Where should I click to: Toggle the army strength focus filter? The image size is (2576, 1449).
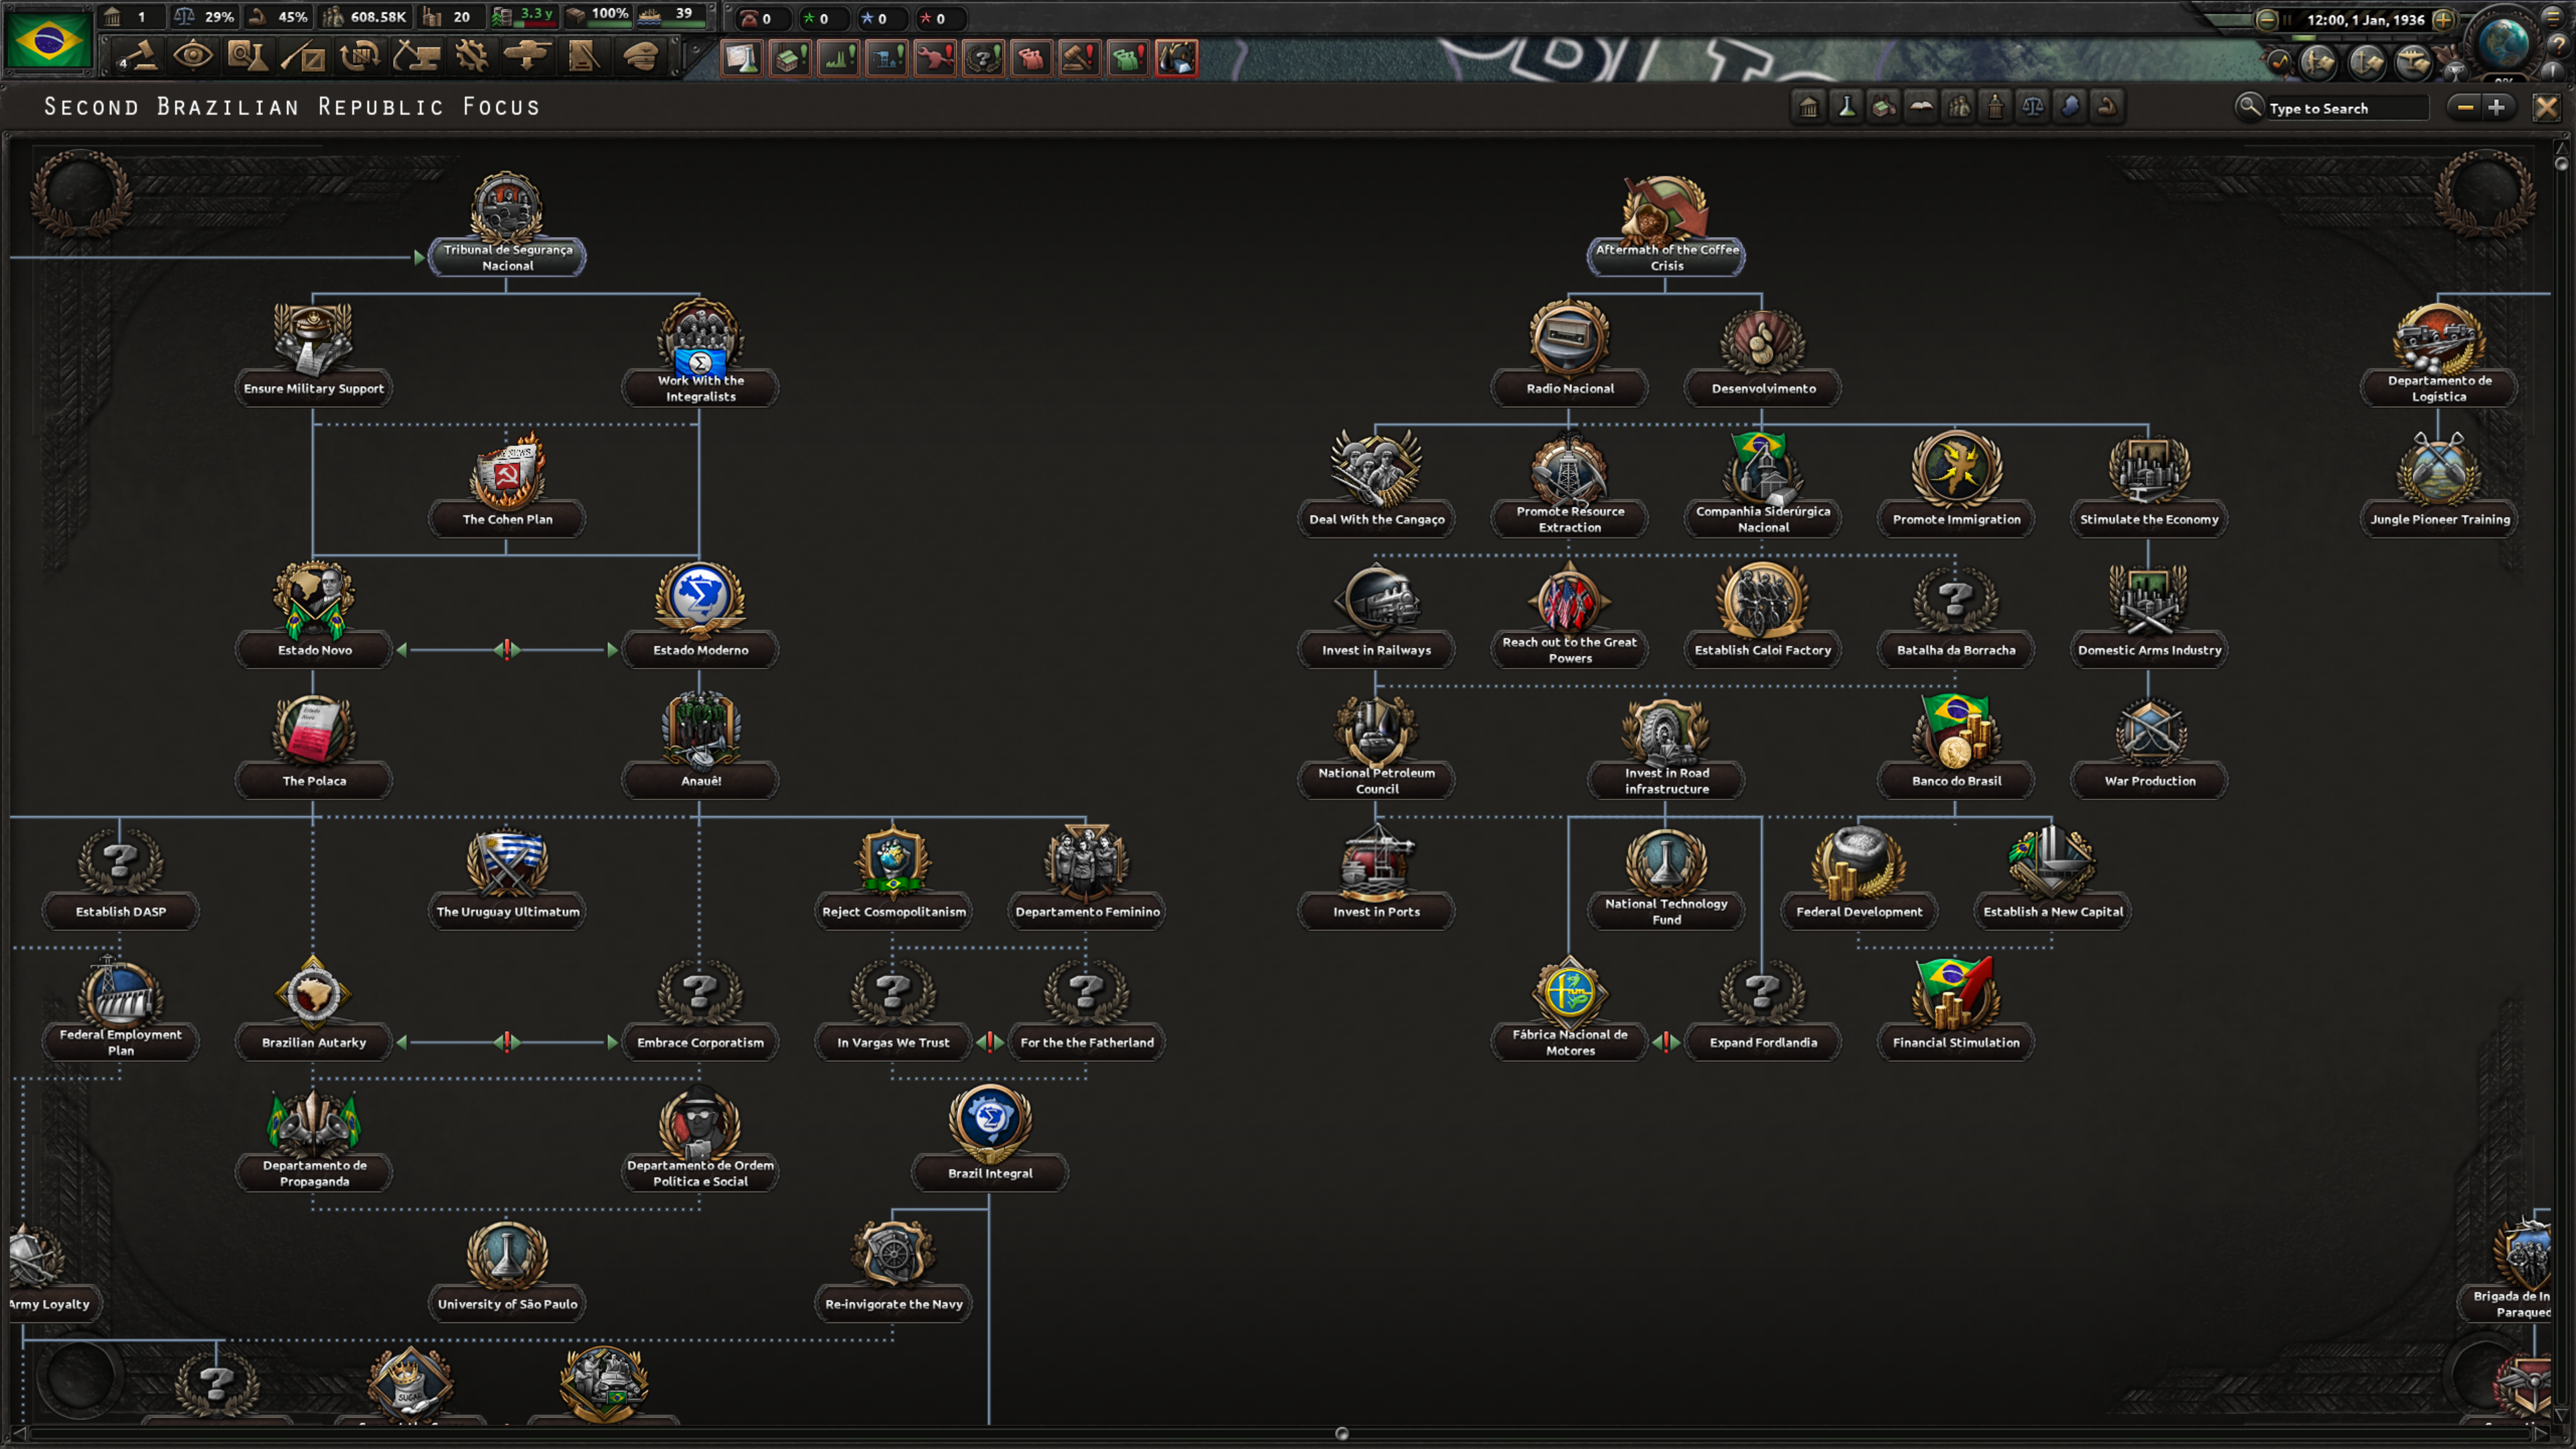[x=2108, y=106]
